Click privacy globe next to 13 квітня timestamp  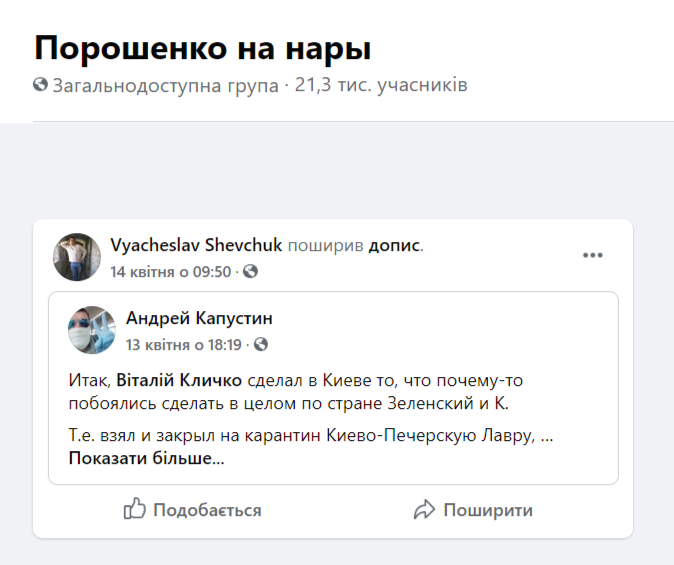click(261, 345)
